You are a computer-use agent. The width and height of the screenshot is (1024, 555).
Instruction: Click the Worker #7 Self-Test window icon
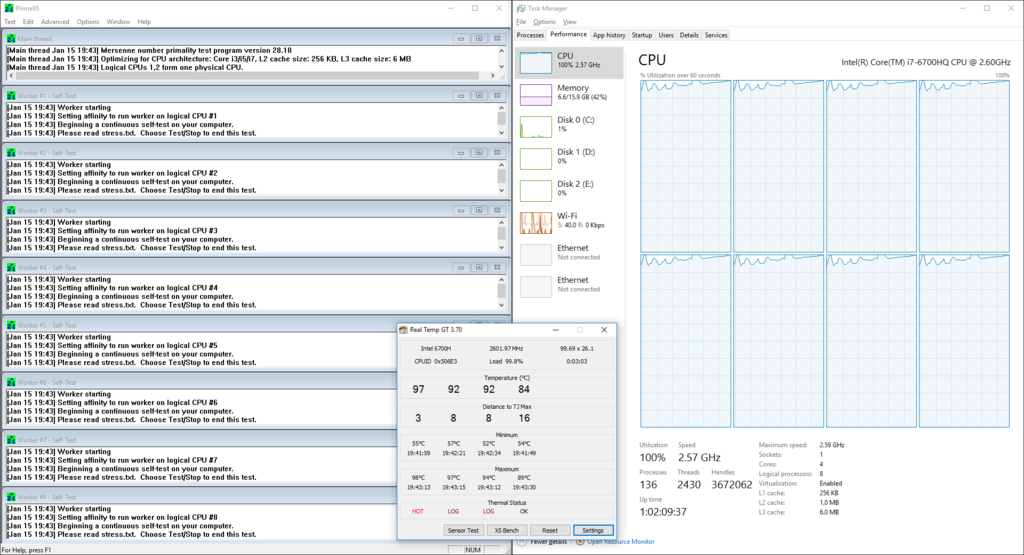click(x=11, y=439)
